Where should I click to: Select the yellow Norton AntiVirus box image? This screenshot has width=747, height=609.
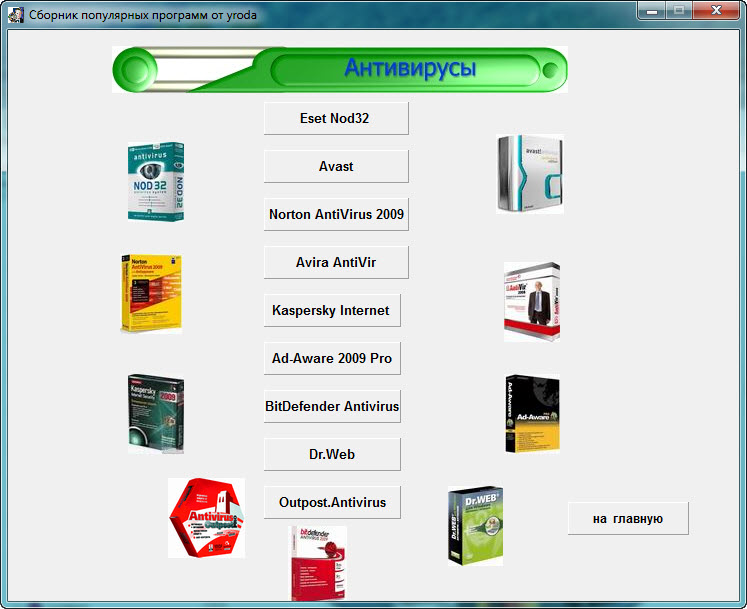tap(151, 294)
